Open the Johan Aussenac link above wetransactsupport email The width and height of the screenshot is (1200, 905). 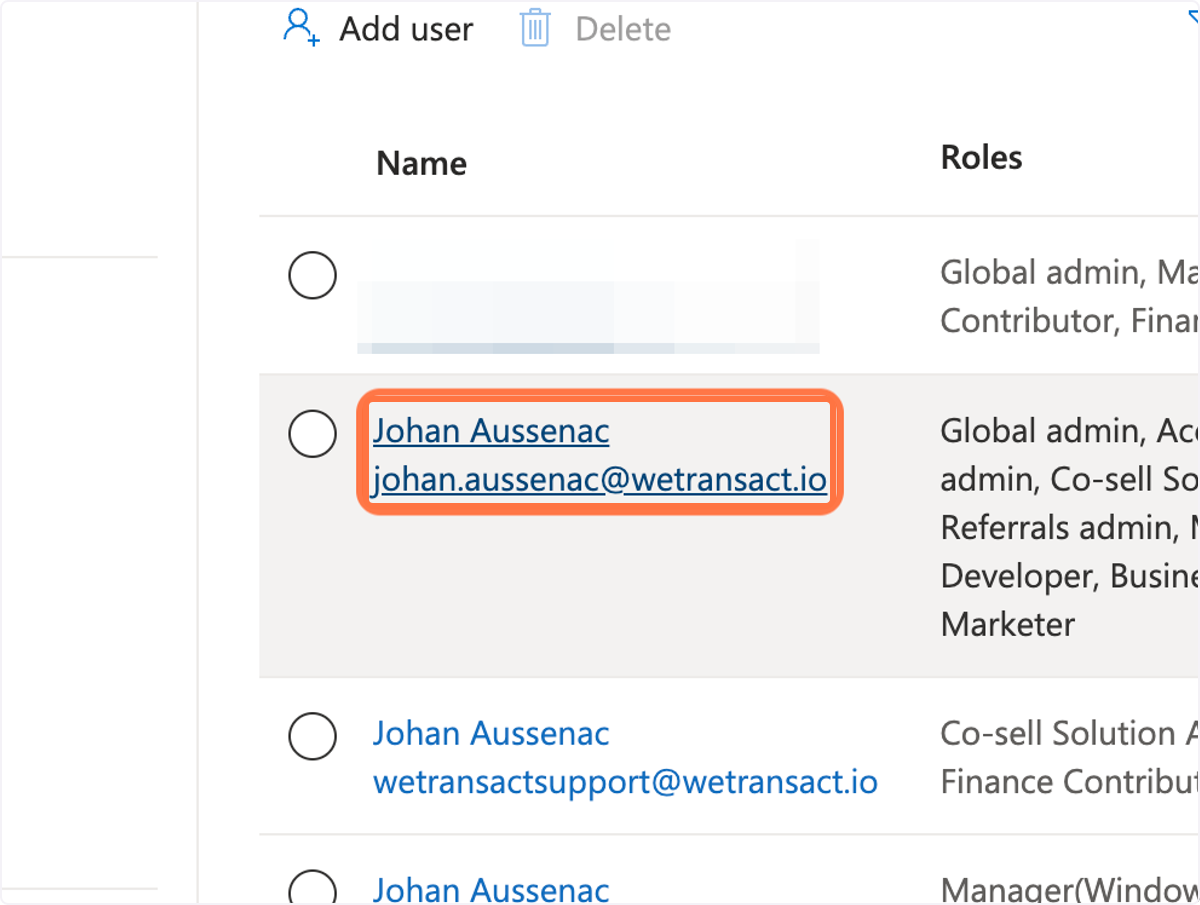[491, 734]
